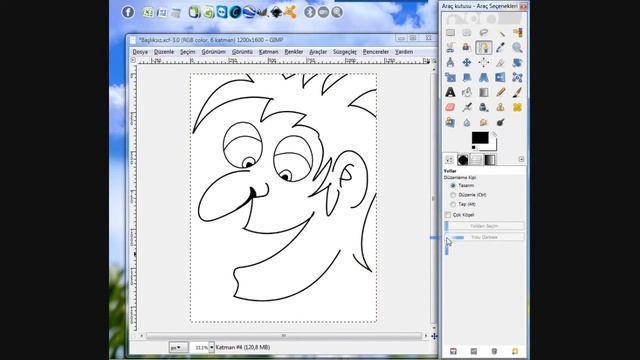Screen dimensions: 640x360
Task: Switch to the Brushes tab
Action: tap(463, 160)
